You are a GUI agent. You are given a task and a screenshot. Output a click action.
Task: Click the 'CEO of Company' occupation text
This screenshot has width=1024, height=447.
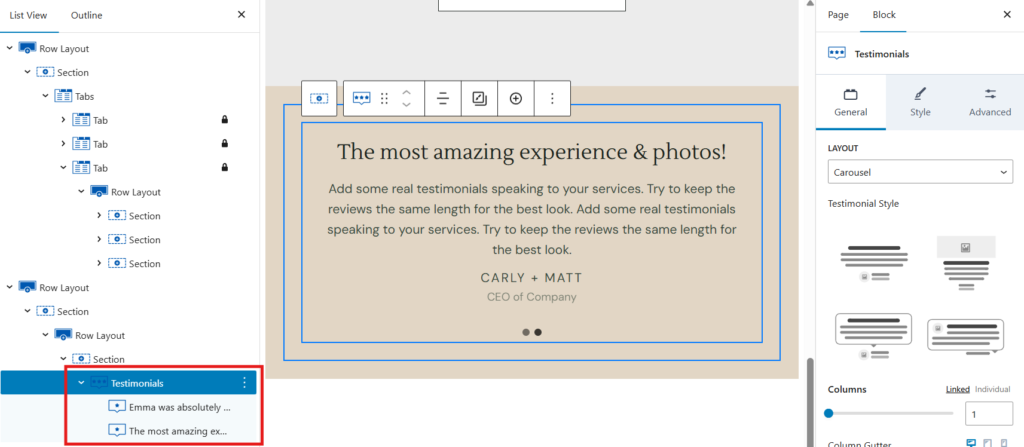coord(532,297)
